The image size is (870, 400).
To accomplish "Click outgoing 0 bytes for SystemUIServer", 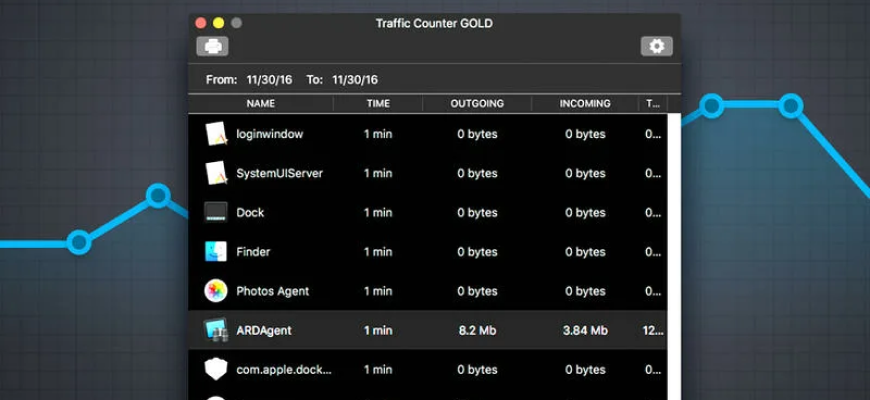I will point(477,173).
